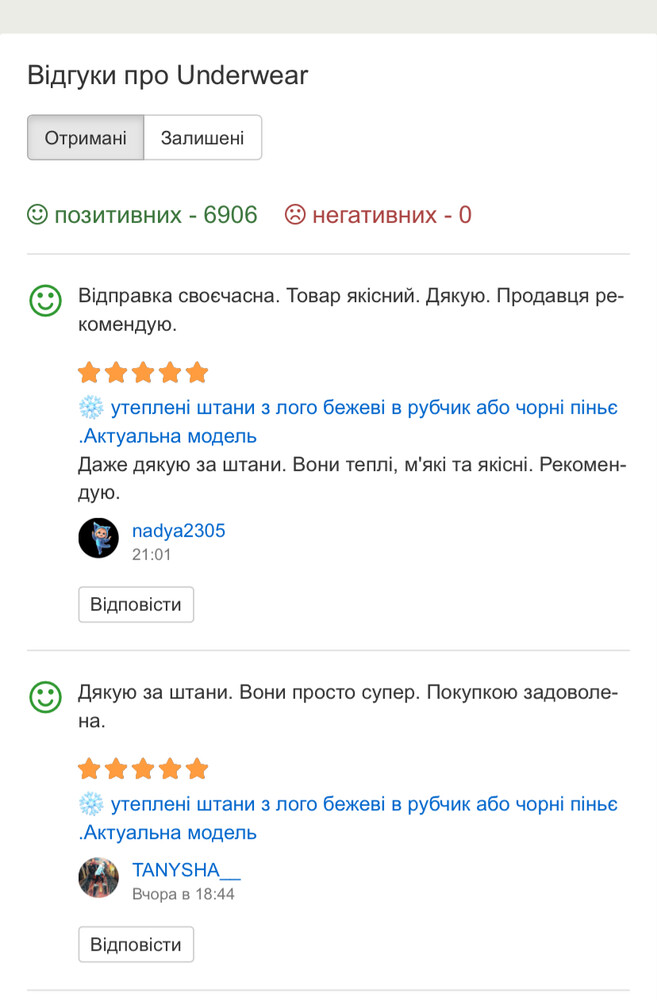Viewport: 657px width, 1000px height.
Task: Click snowflake icon in second review's product link
Action: [x=91, y=804]
